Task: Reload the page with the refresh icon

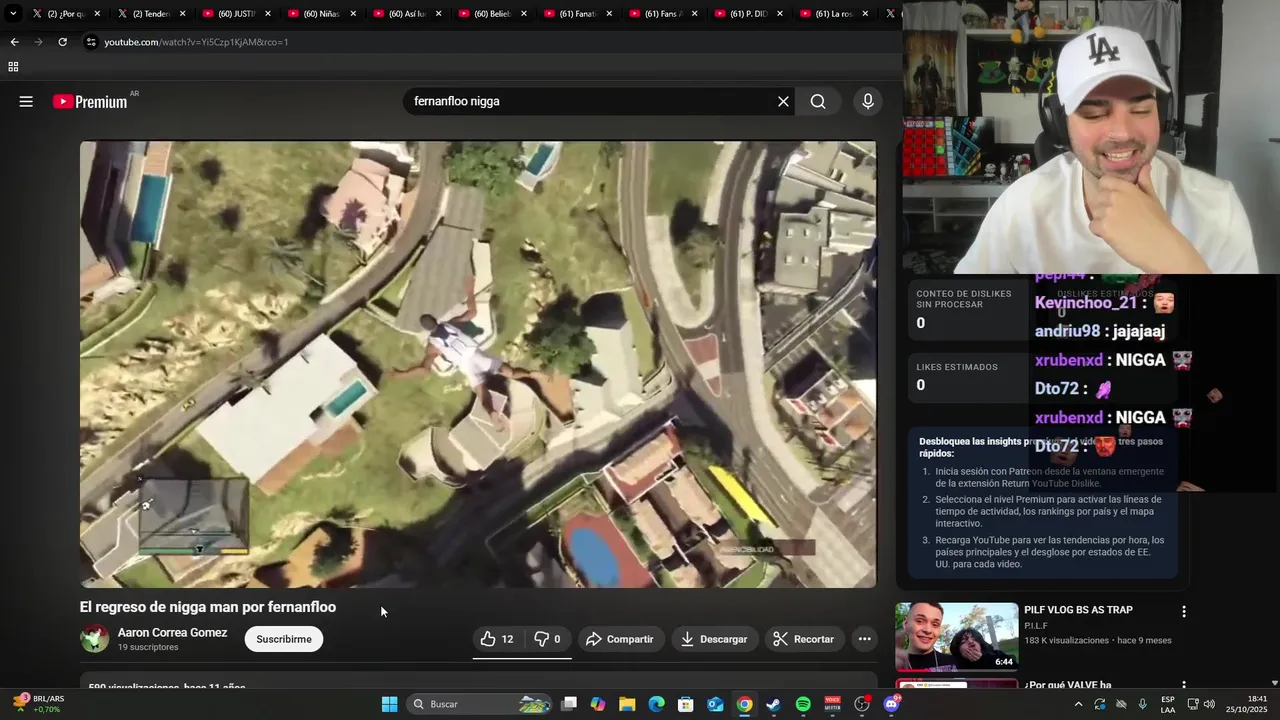Action: click(x=62, y=42)
